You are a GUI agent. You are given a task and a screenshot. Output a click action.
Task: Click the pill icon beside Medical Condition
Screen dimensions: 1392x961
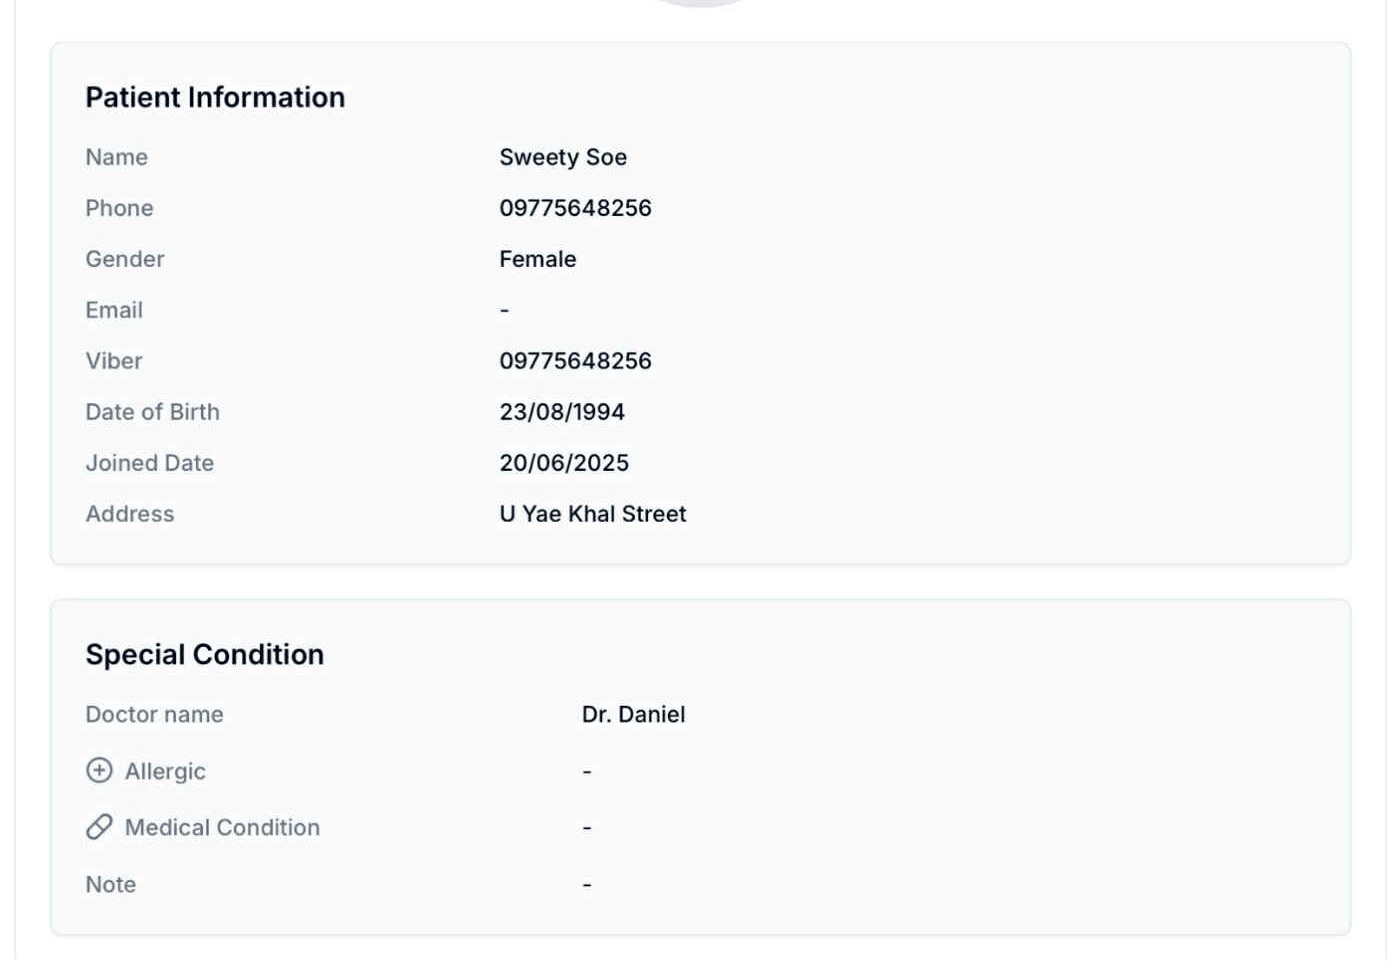click(x=99, y=827)
